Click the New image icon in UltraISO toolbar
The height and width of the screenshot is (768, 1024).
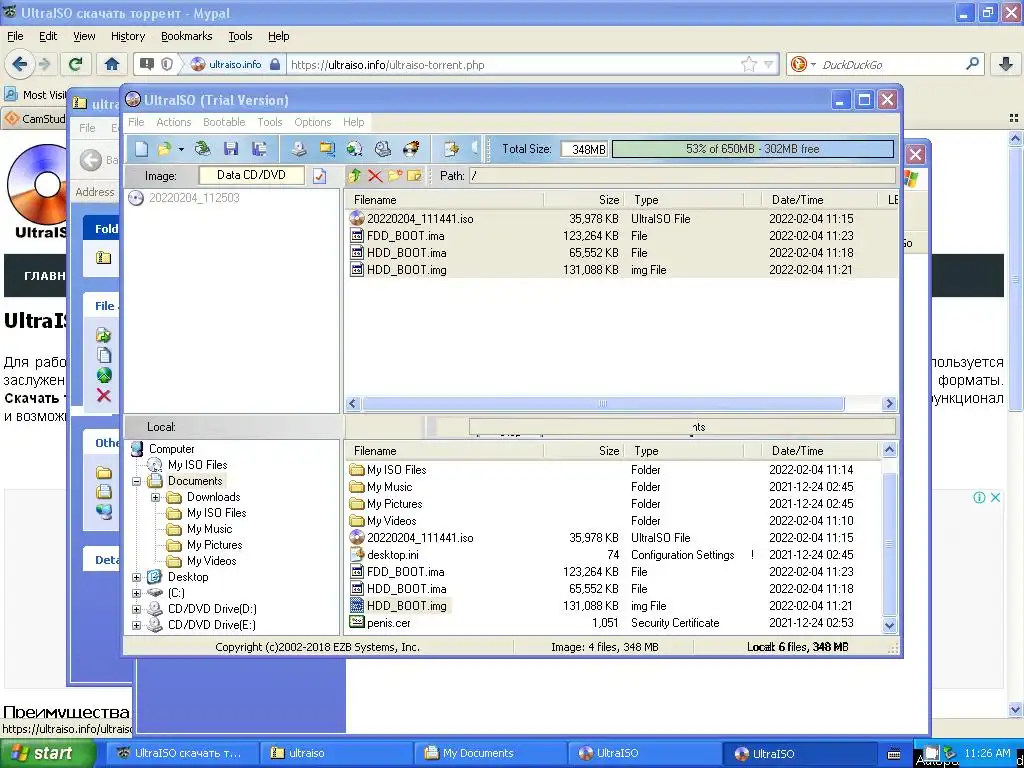tap(141, 149)
